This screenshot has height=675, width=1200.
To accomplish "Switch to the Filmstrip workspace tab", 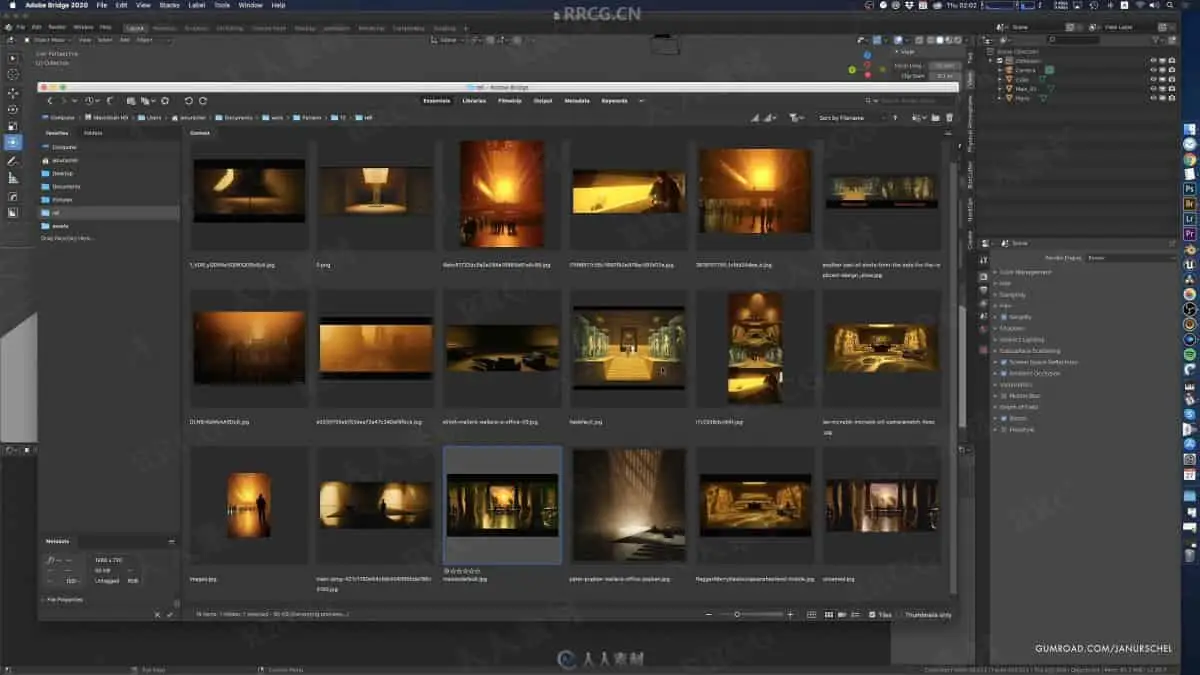I will pyautogui.click(x=509, y=101).
